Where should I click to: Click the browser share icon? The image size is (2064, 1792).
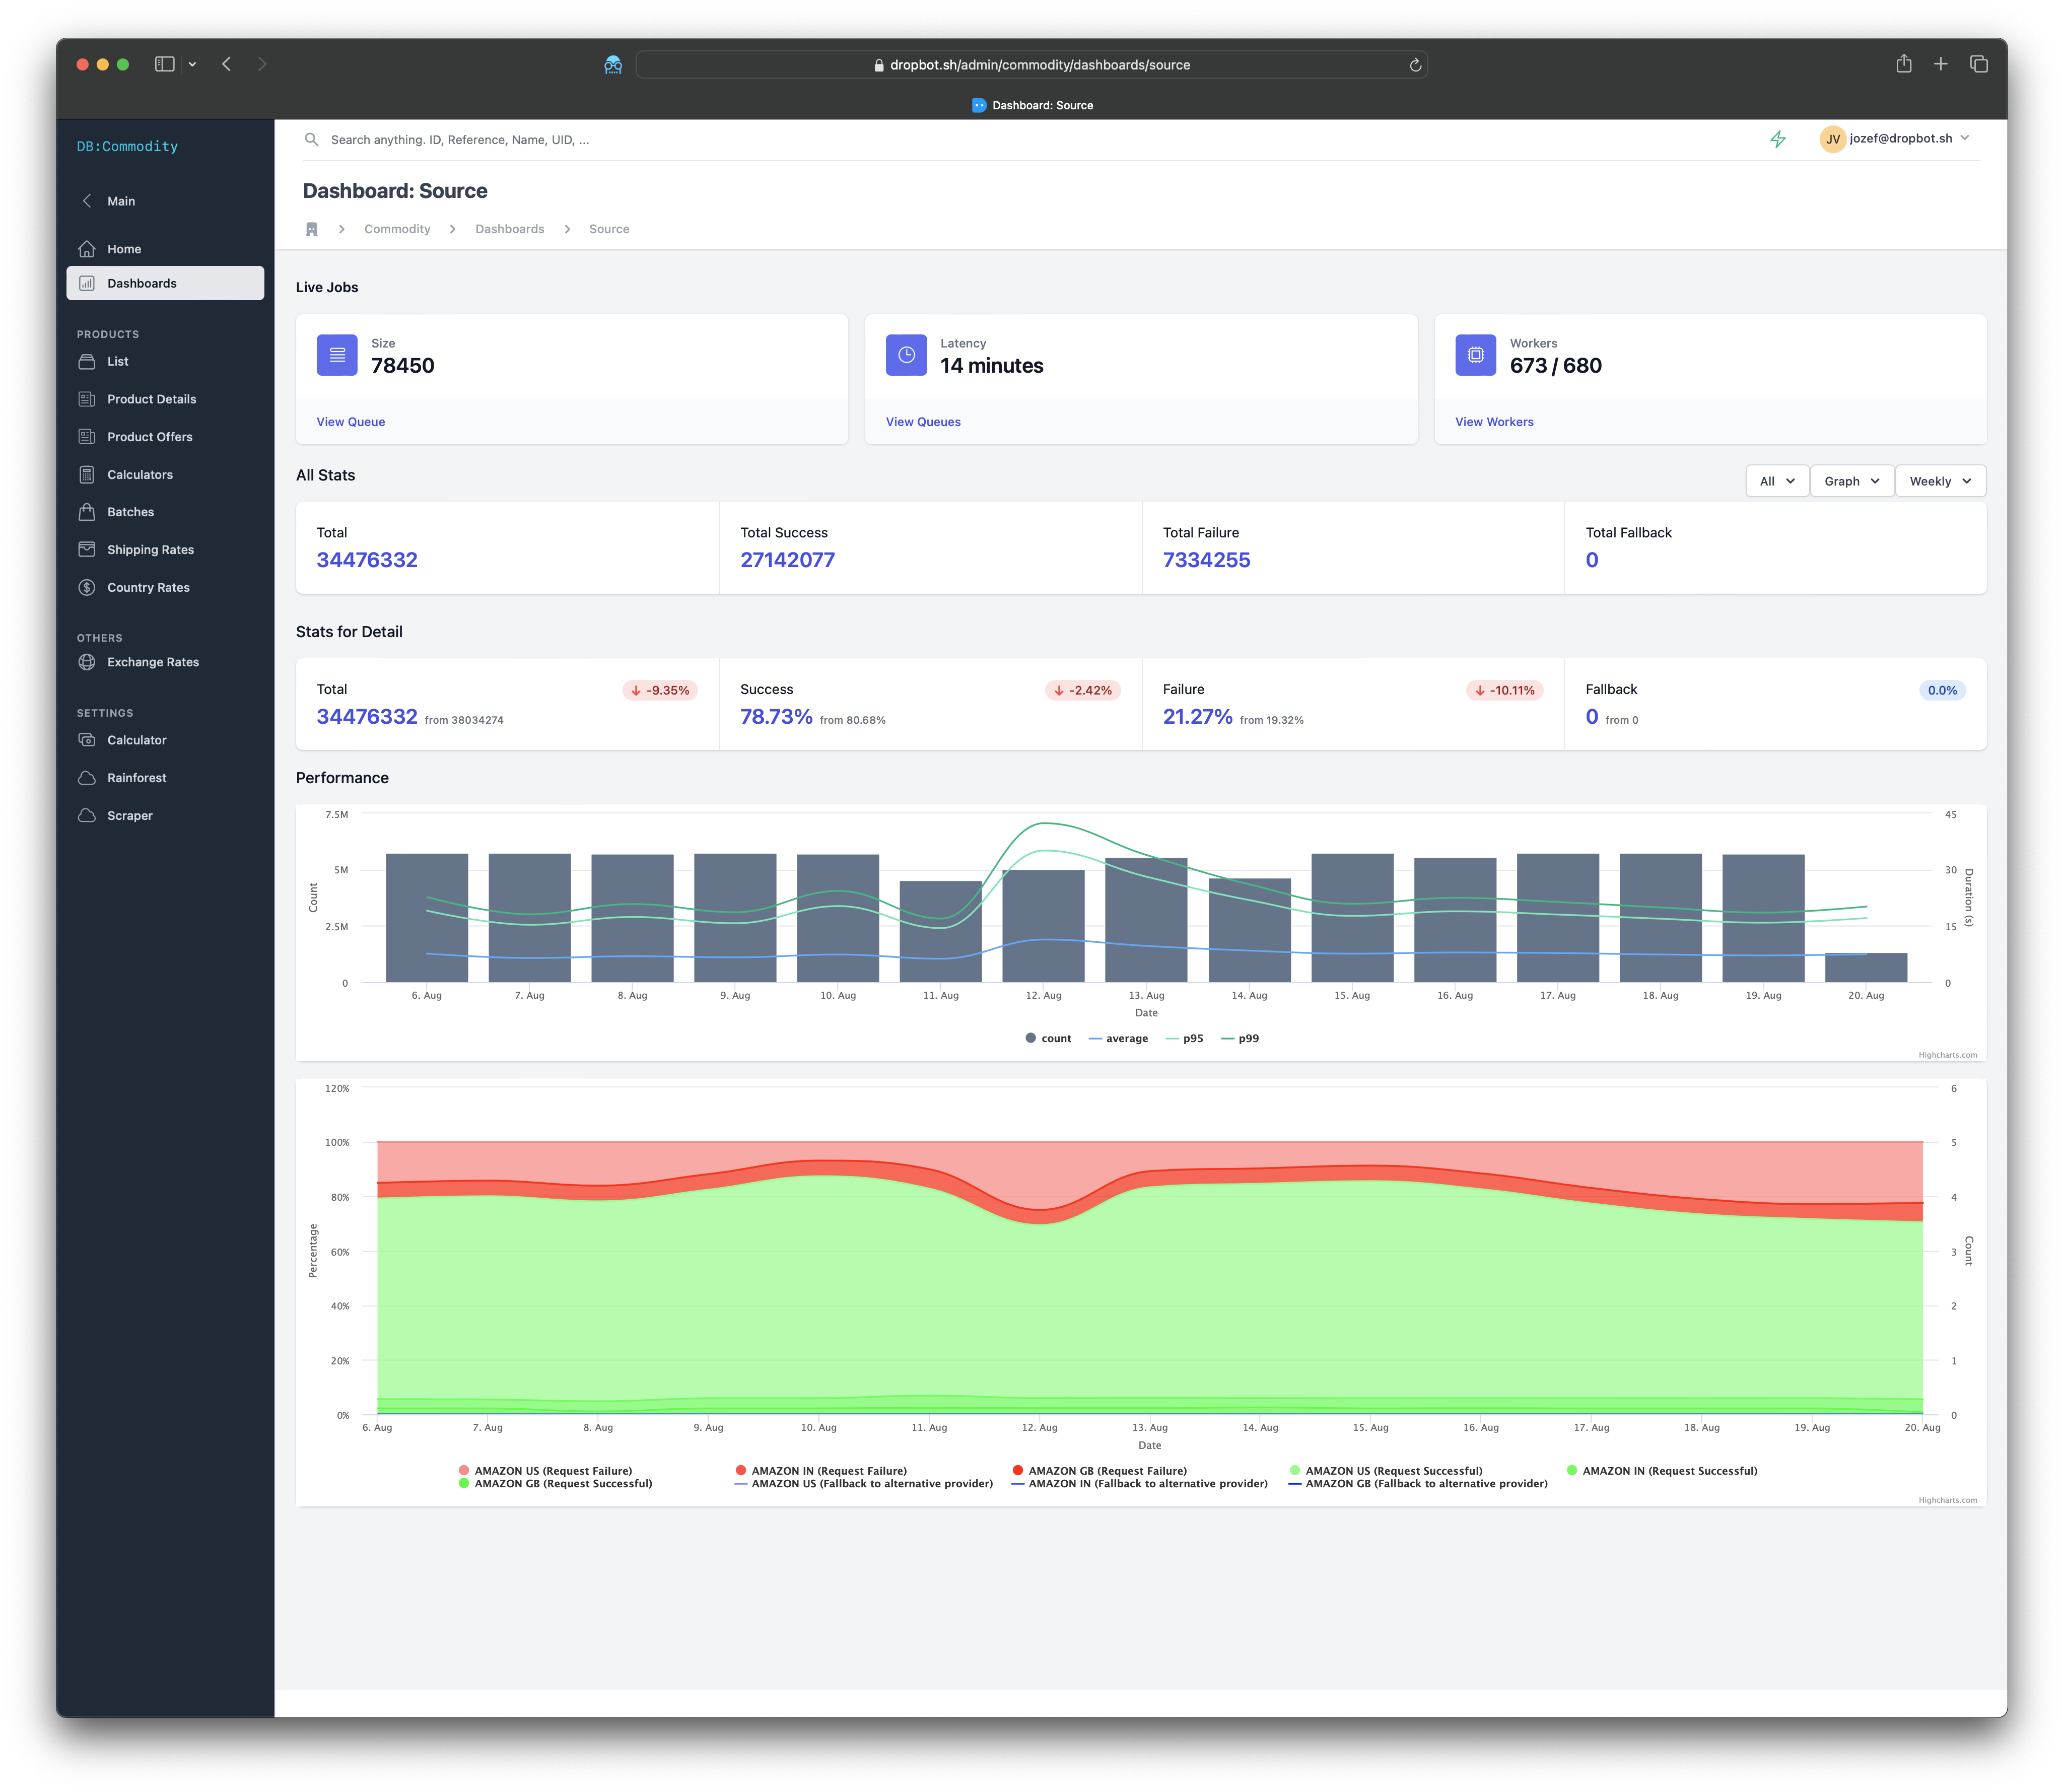coord(1904,64)
